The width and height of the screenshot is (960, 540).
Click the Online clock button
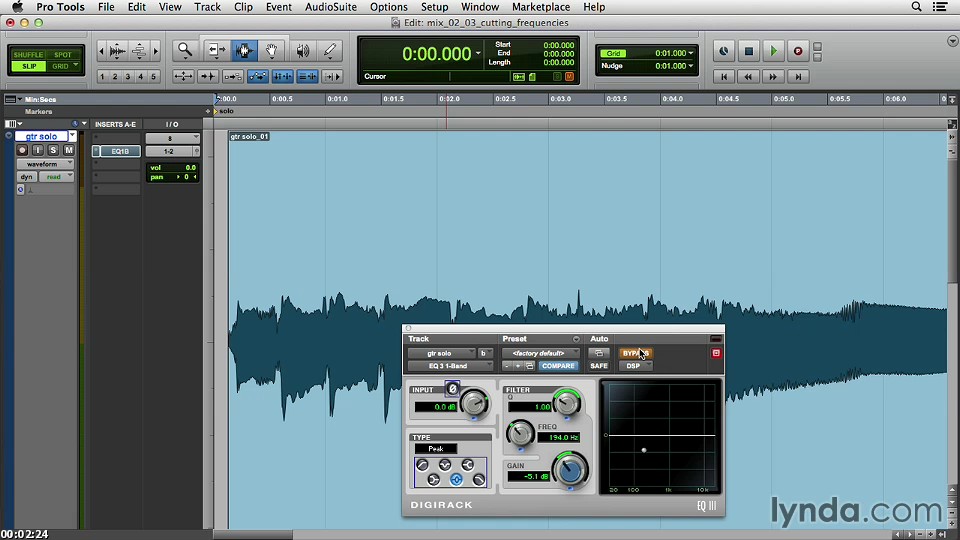pyautogui.click(x=724, y=51)
